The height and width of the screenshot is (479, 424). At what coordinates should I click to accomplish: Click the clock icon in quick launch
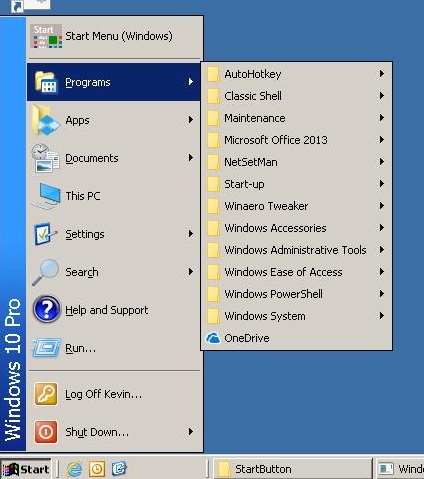(97, 469)
